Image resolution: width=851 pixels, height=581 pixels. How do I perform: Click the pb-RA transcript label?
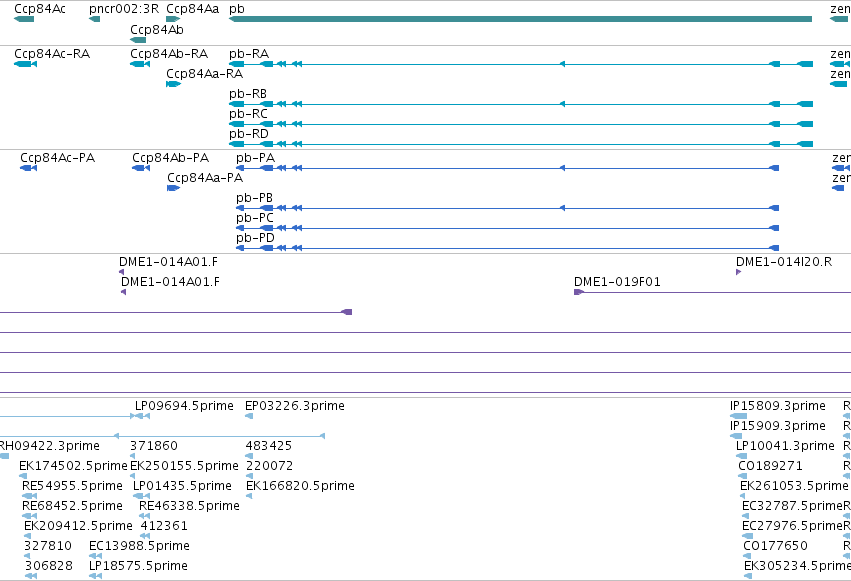click(249, 54)
